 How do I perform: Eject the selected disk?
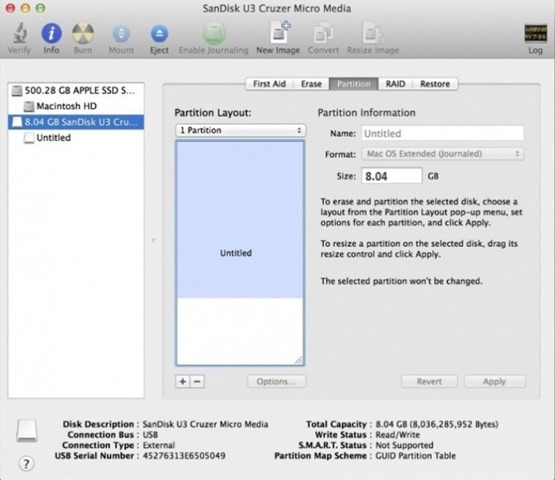click(159, 34)
